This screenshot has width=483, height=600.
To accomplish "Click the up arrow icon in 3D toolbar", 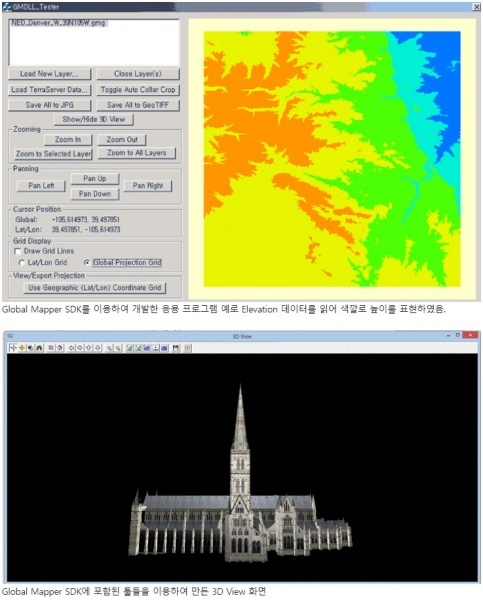I will tap(89, 348).
